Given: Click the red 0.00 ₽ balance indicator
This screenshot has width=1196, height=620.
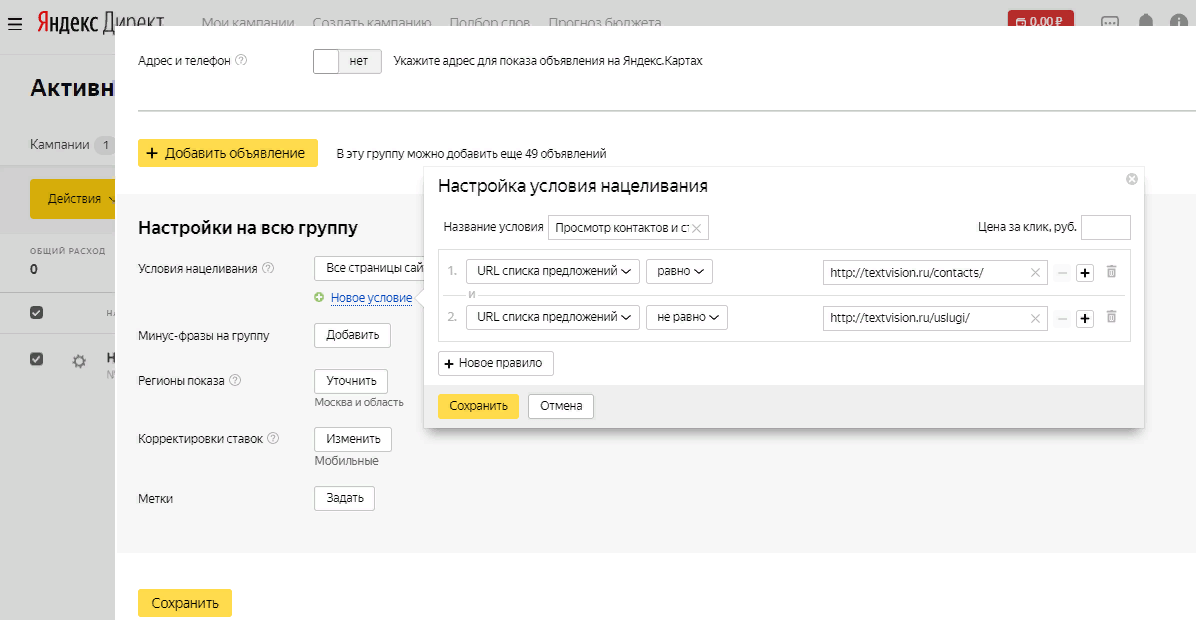Looking at the screenshot, I should click(x=1040, y=17).
